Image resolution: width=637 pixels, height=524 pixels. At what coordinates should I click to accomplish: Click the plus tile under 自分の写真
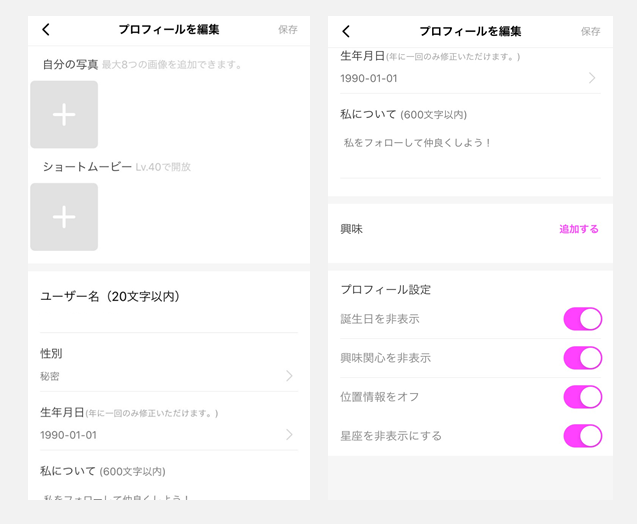[64, 115]
